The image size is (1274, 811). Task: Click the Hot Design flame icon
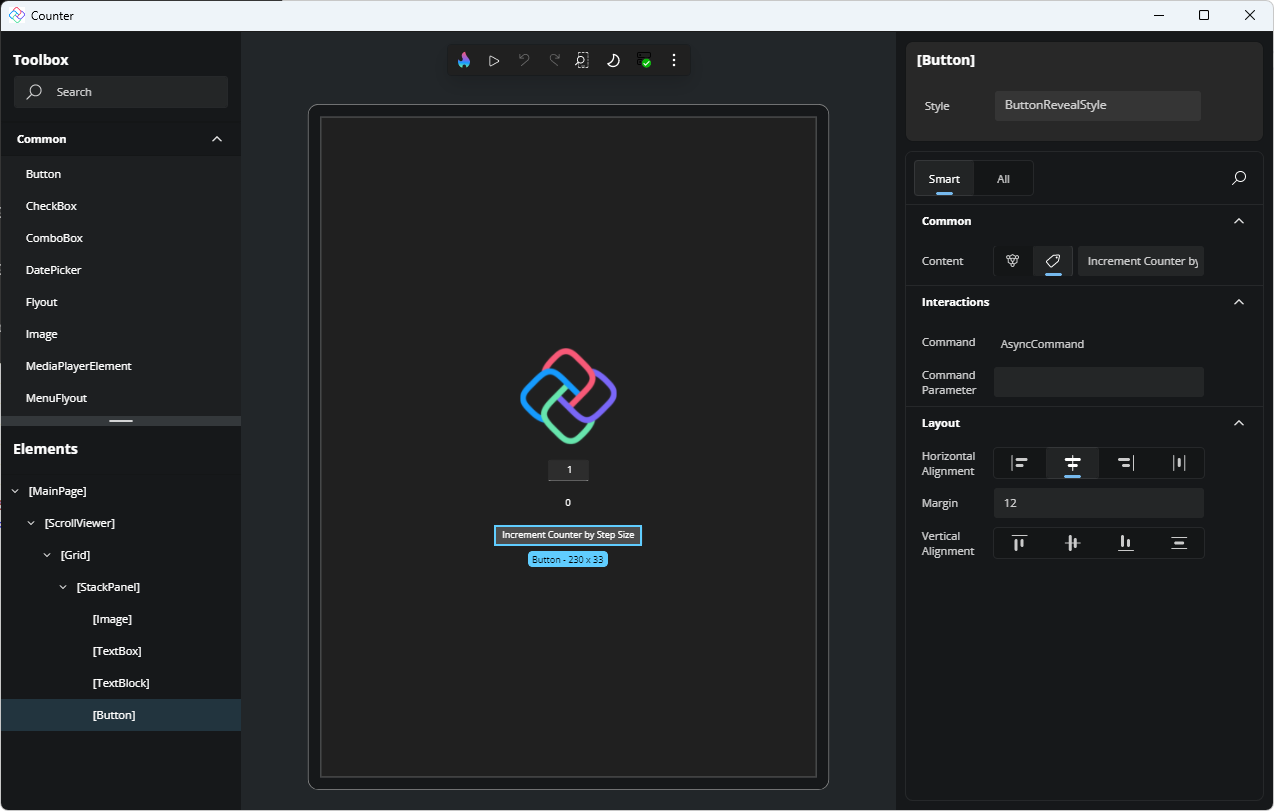[x=463, y=60]
